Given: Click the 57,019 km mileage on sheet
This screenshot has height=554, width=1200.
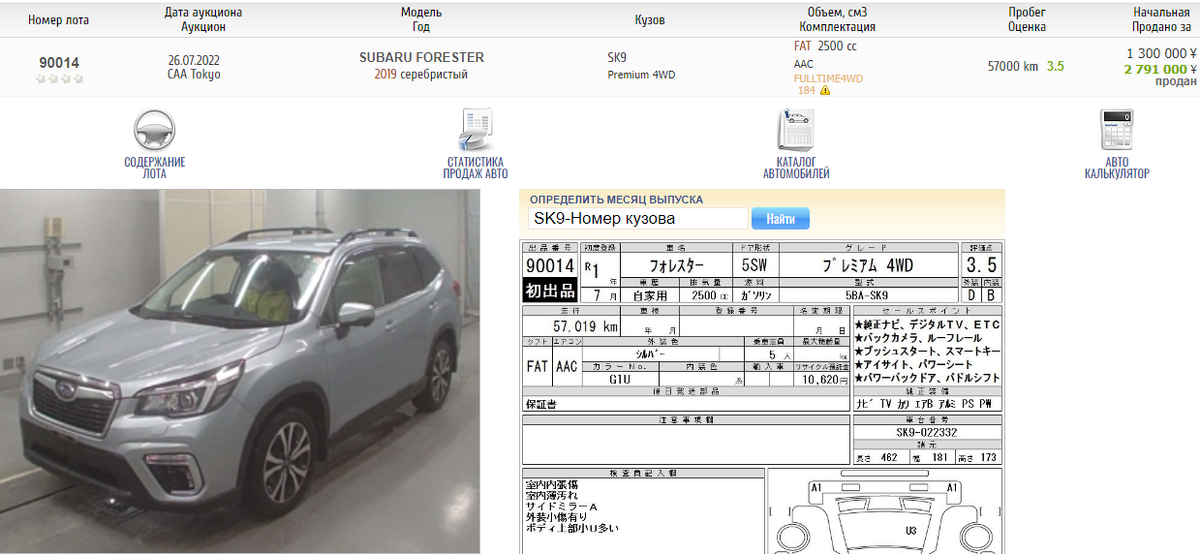Looking at the screenshot, I should (586, 326).
